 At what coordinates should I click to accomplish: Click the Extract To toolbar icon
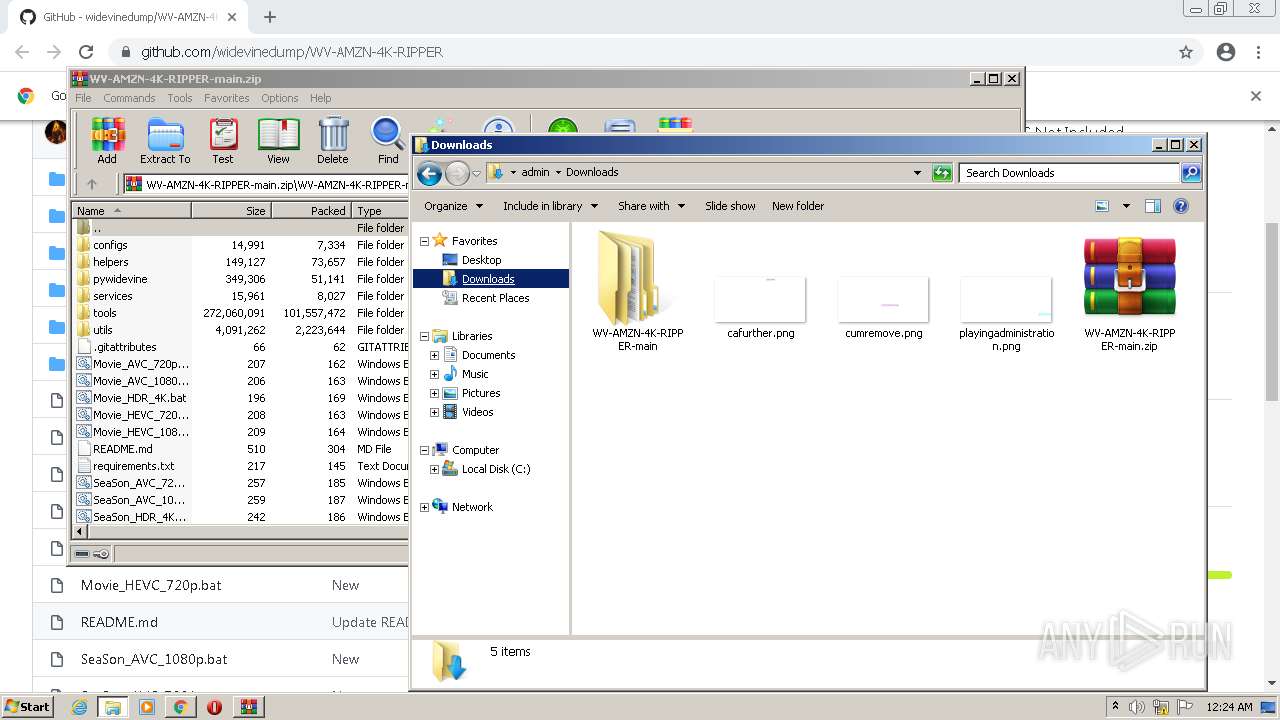tap(165, 141)
